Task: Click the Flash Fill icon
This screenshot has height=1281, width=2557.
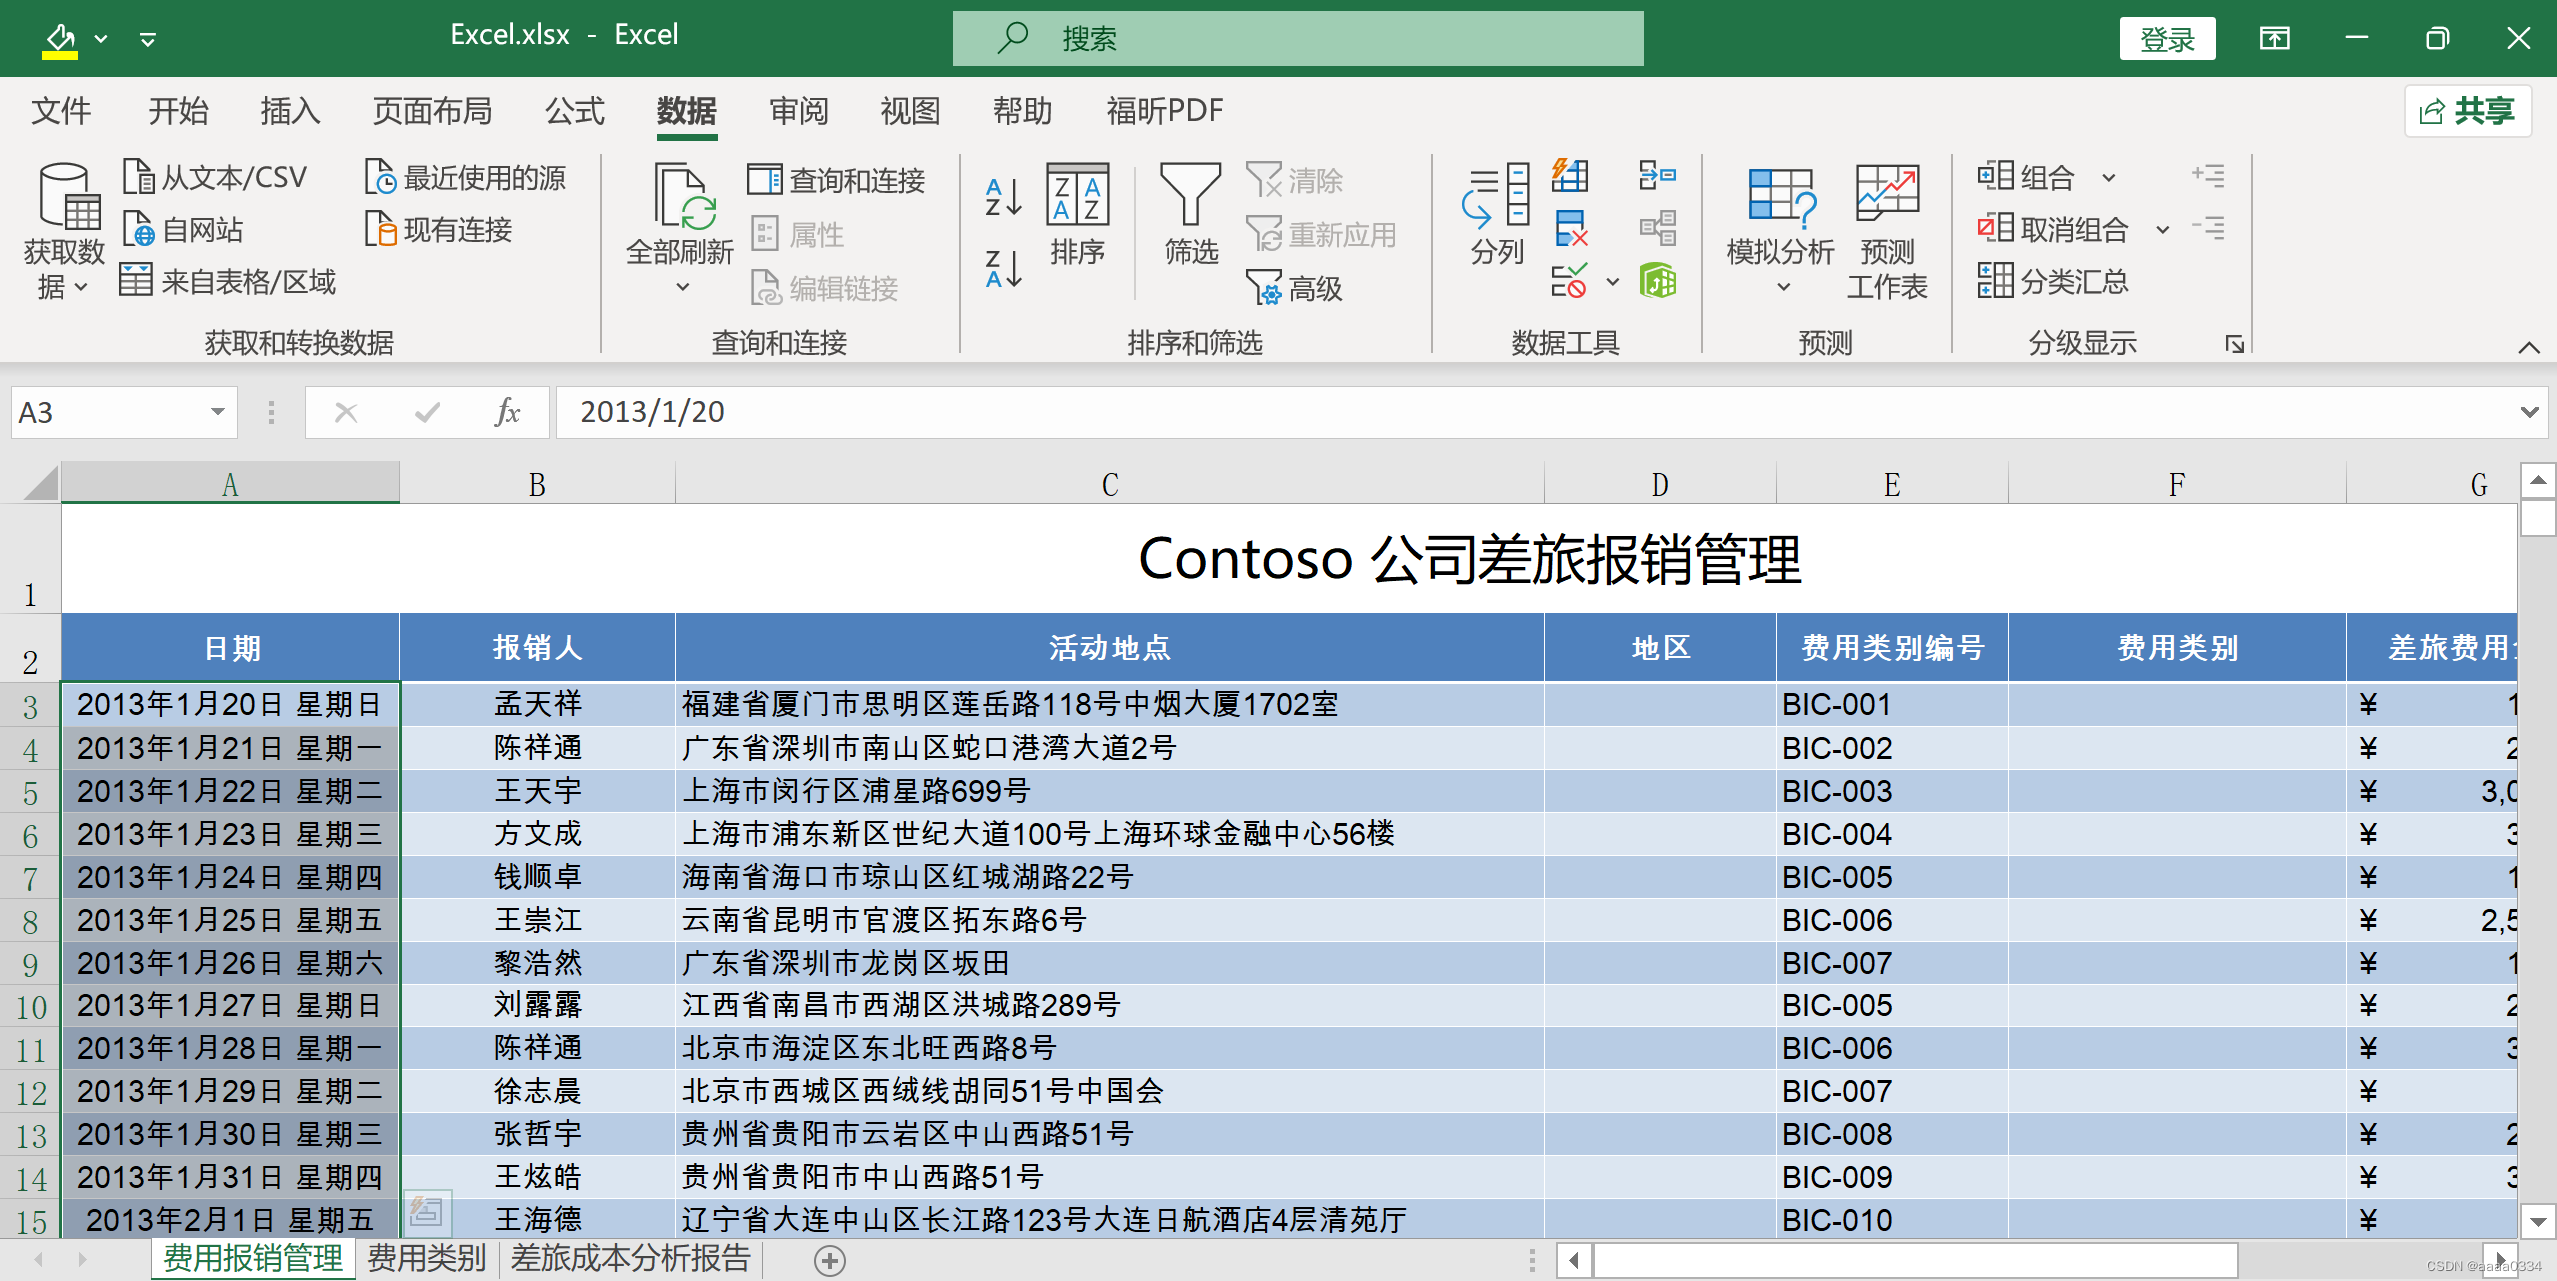Action: (x=1570, y=176)
